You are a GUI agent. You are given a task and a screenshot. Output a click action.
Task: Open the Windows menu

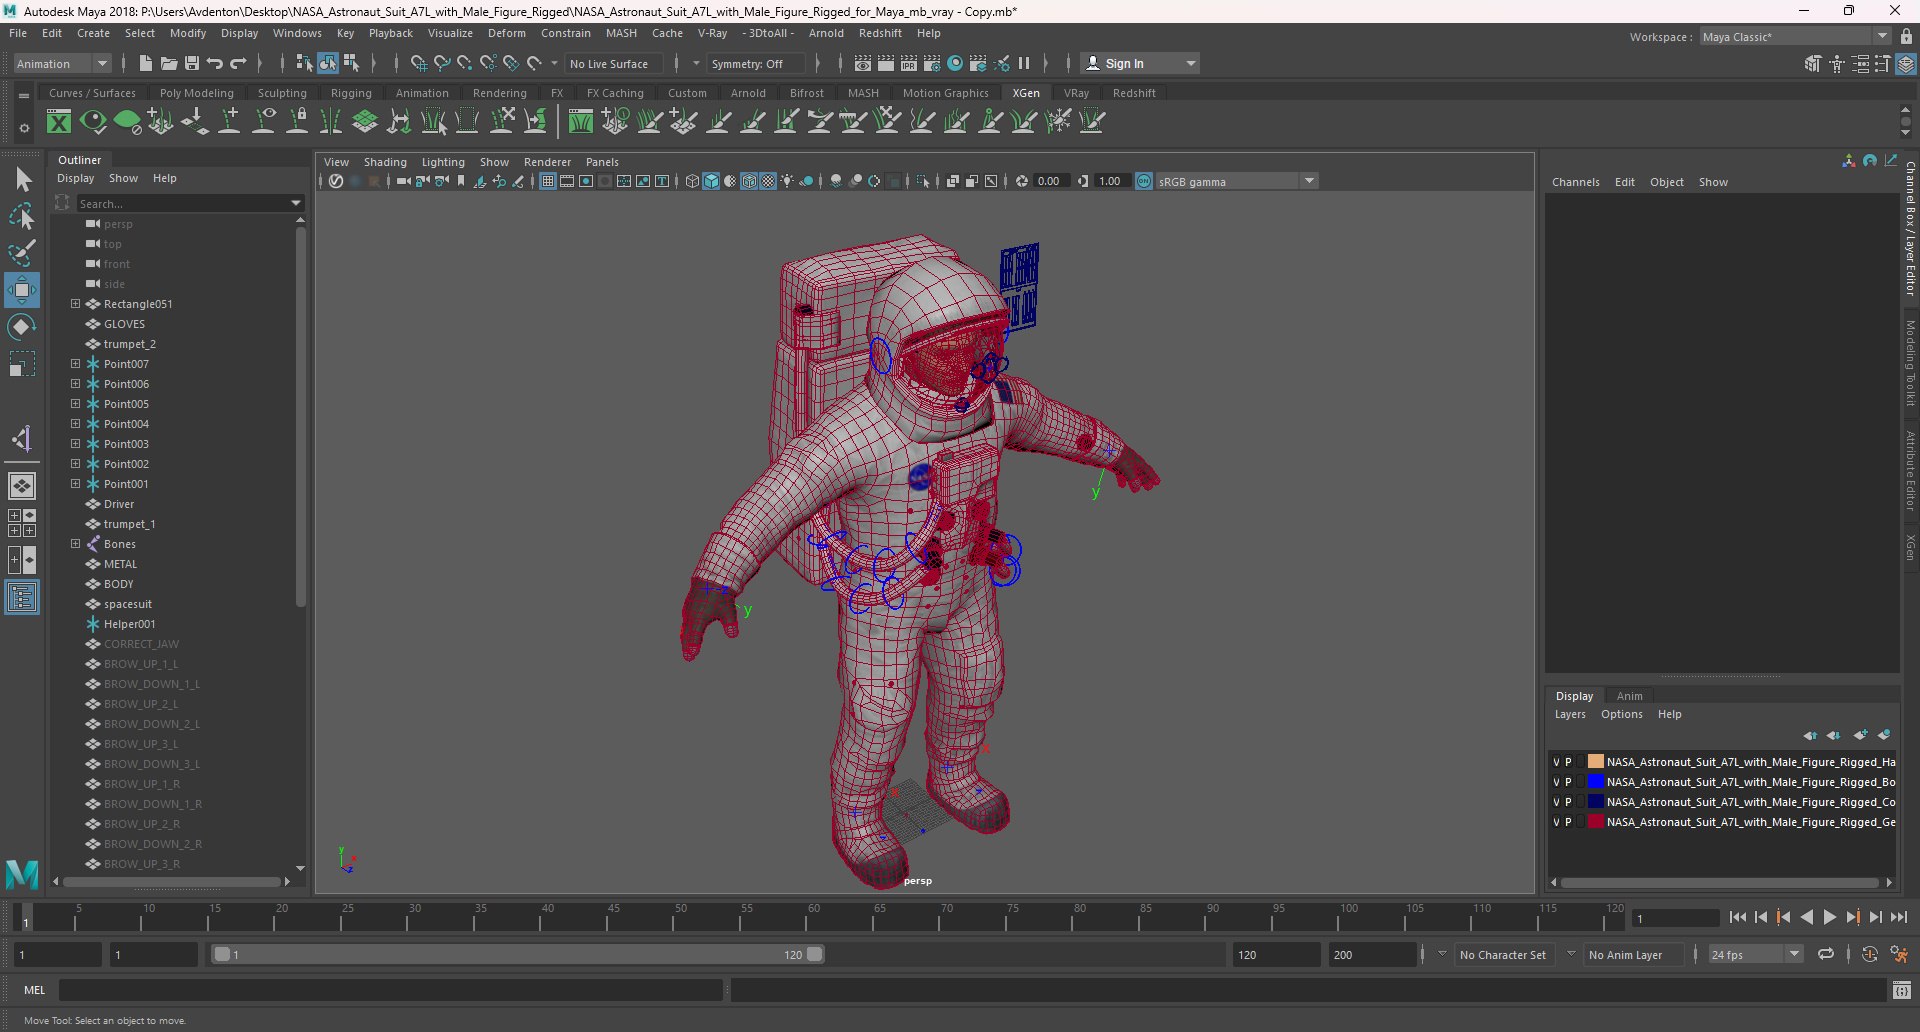[297, 33]
